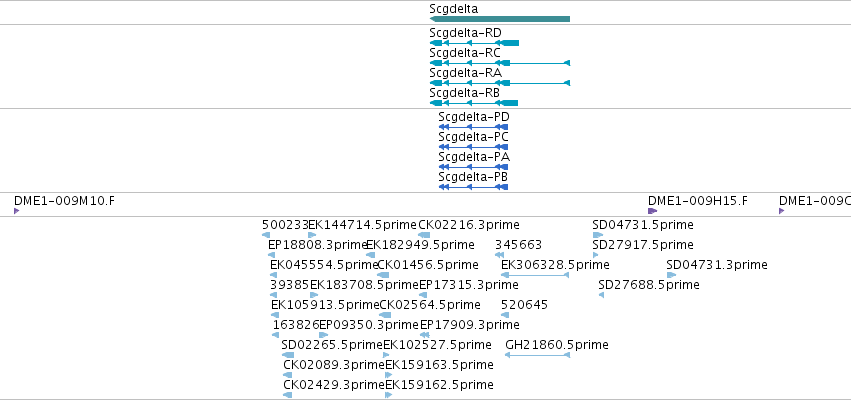The height and width of the screenshot is (400, 851).
Task: Open EST SD02265.5prime
Action: (288, 355)
